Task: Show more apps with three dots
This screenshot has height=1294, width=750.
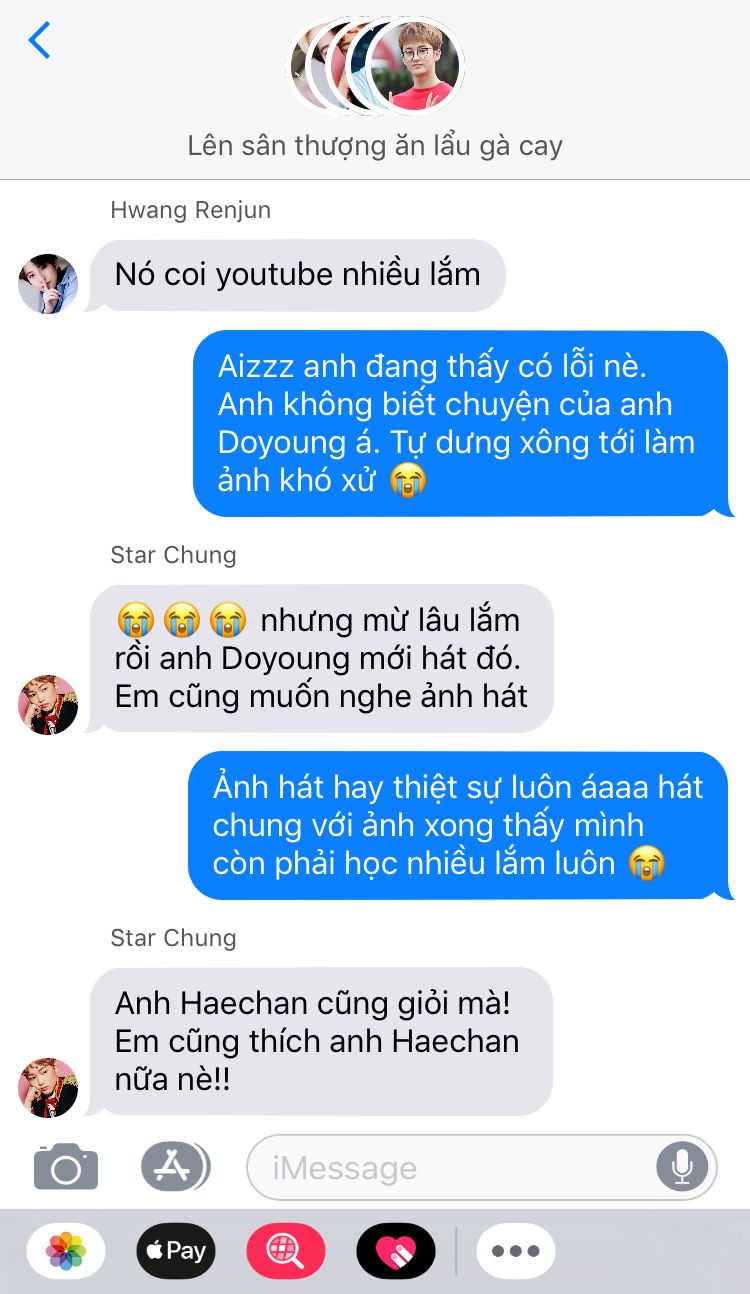Action: coord(516,1250)
